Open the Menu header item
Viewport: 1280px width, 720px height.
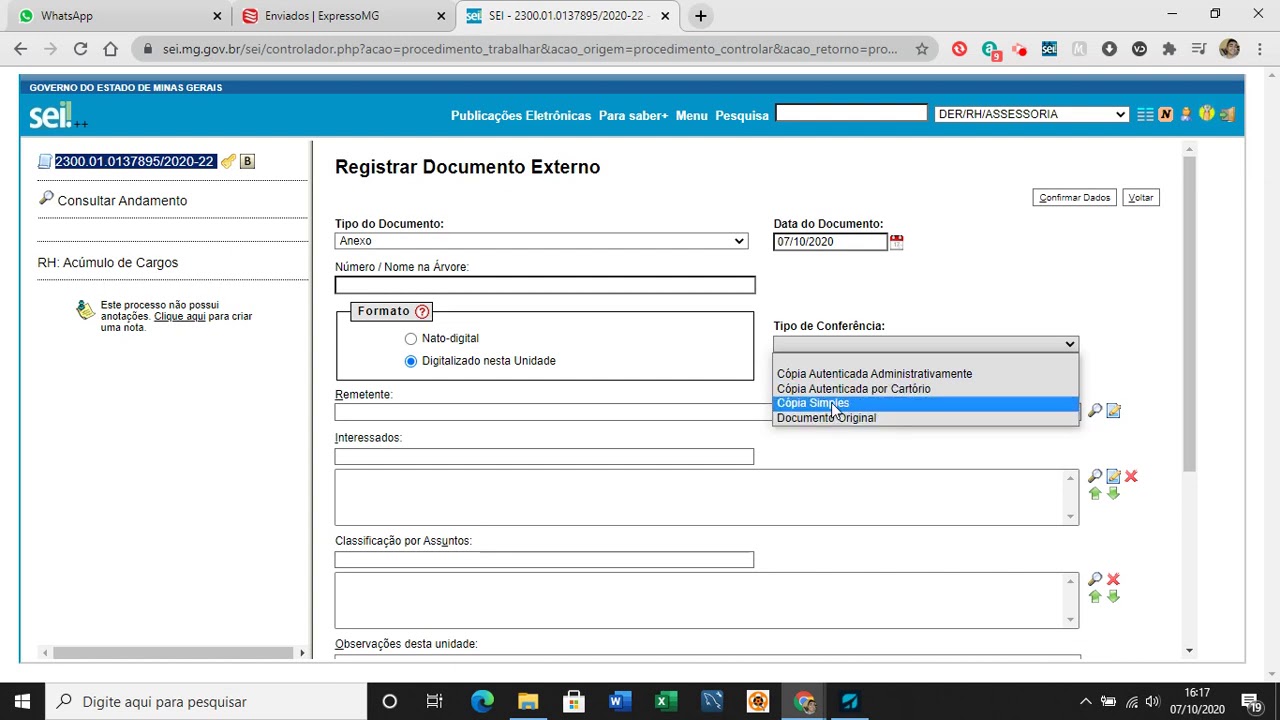tap(691, 116)
